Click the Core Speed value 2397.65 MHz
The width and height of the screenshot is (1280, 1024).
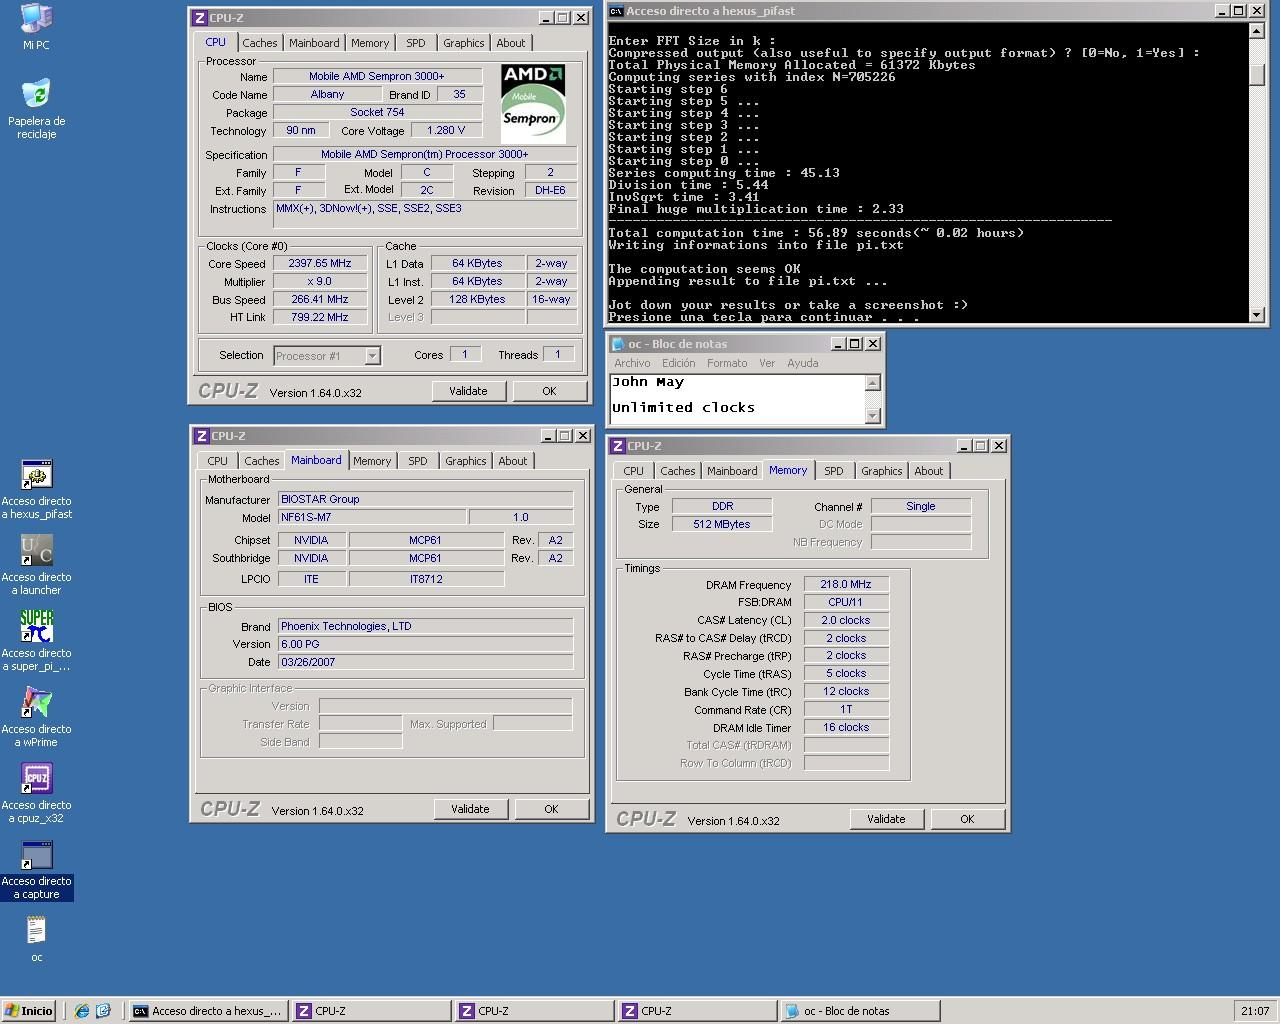(320, 264)
